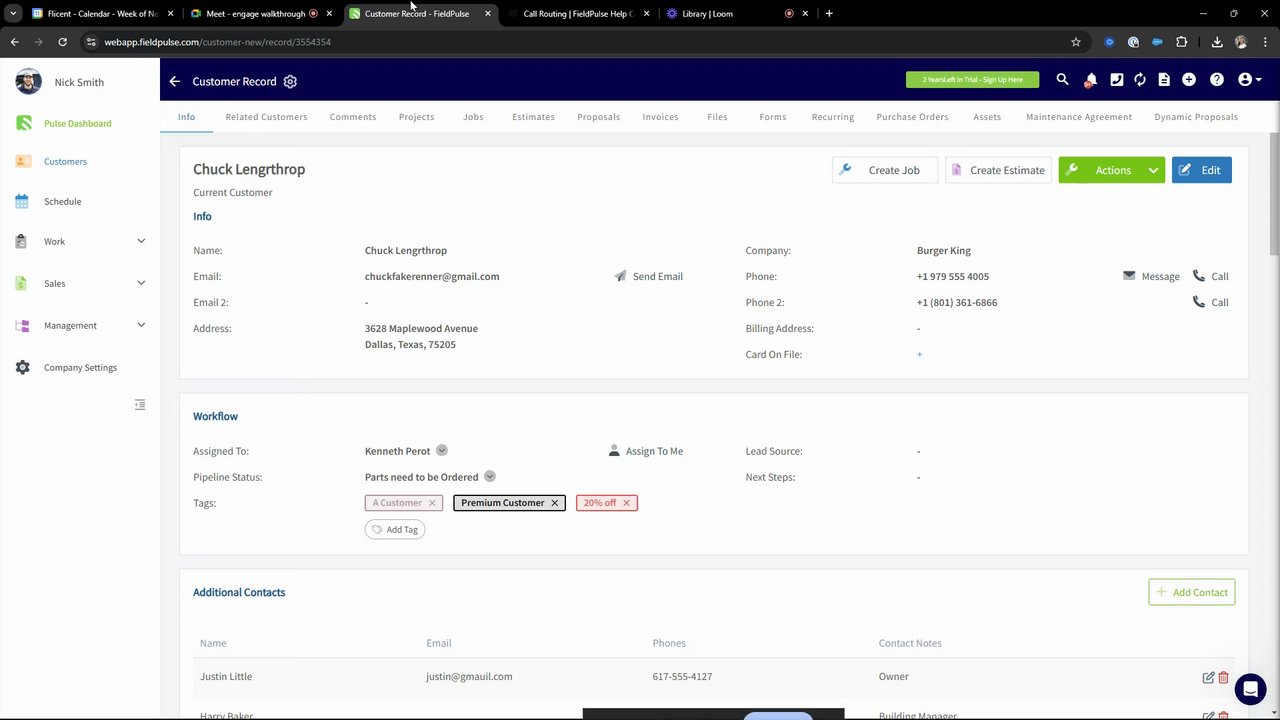Switch to Call Routing Help browser tab
The width and height of the screenshot is (1280, 720).
click(577, 14)
